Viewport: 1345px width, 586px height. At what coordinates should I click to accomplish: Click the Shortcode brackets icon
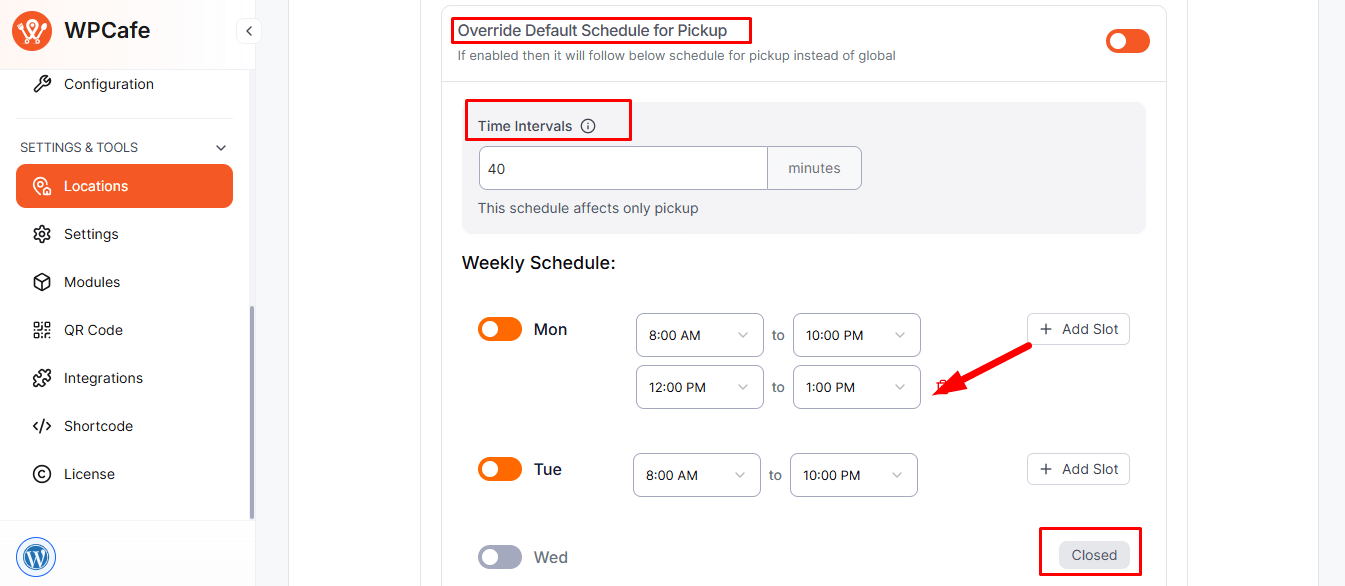tap(42, 426)
